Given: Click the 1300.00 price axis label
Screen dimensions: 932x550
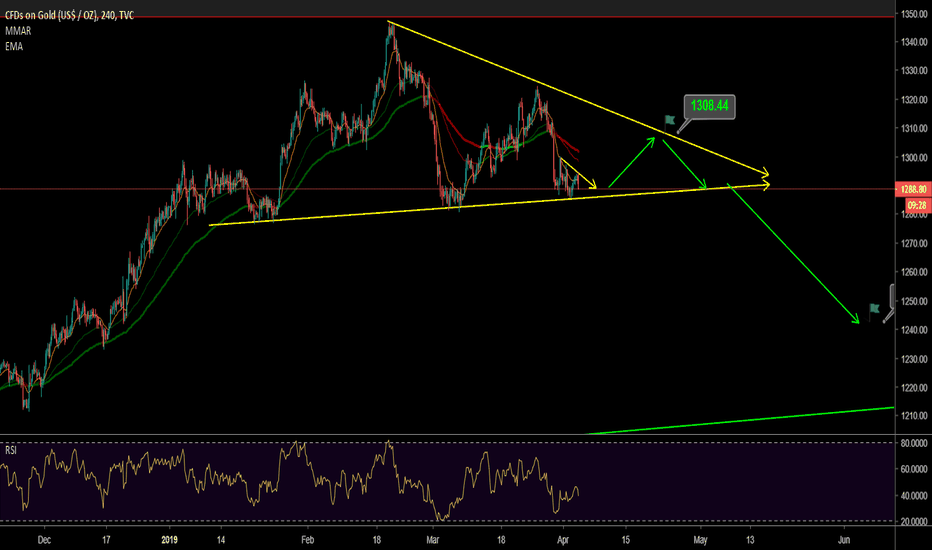Looking at the screenshot, I should click(914, 158).
